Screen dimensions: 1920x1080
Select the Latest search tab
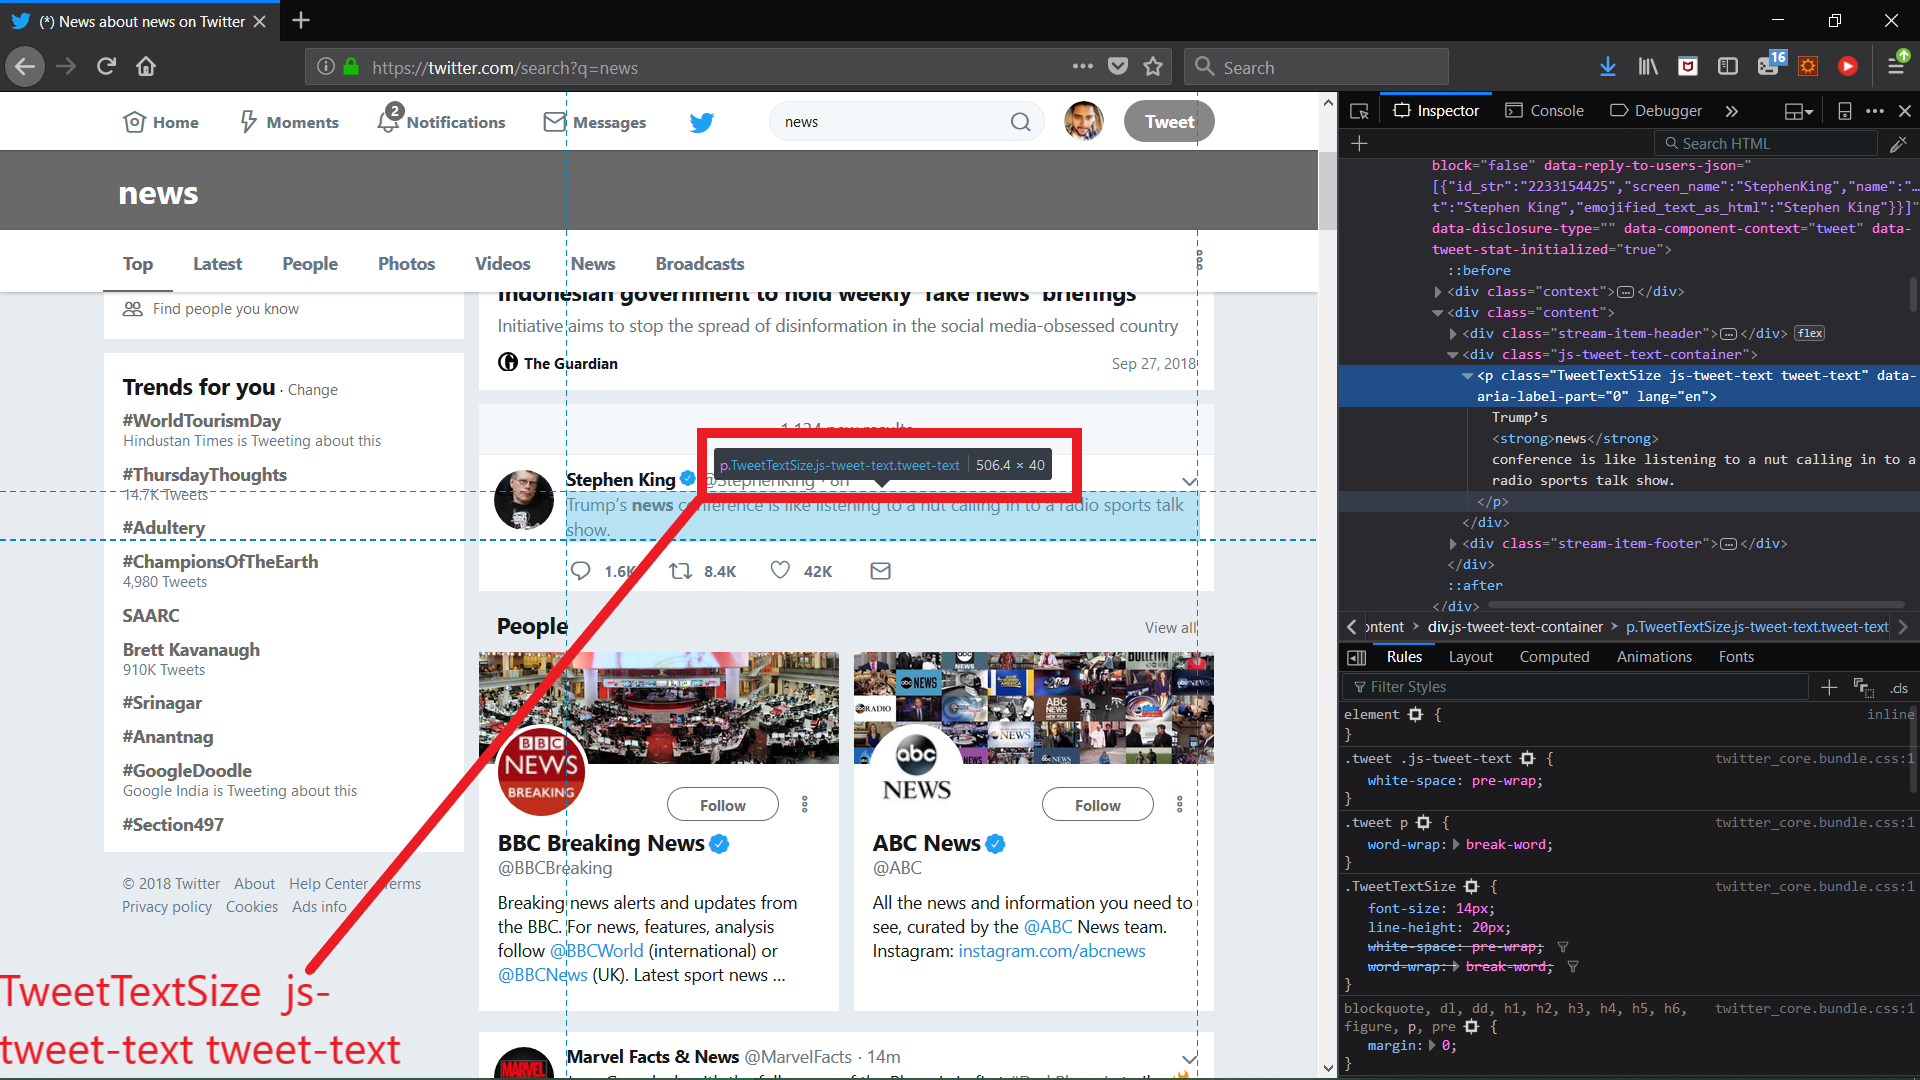(x=217, y=264)
